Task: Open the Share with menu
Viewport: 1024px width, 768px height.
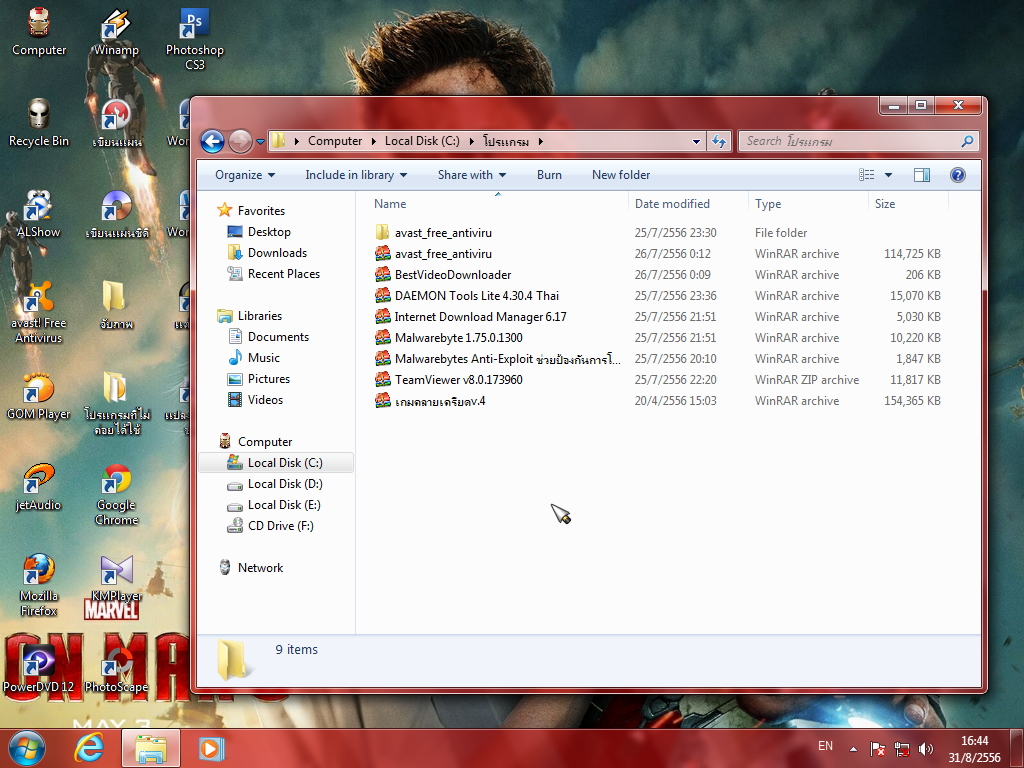Action: coord(472,175)
